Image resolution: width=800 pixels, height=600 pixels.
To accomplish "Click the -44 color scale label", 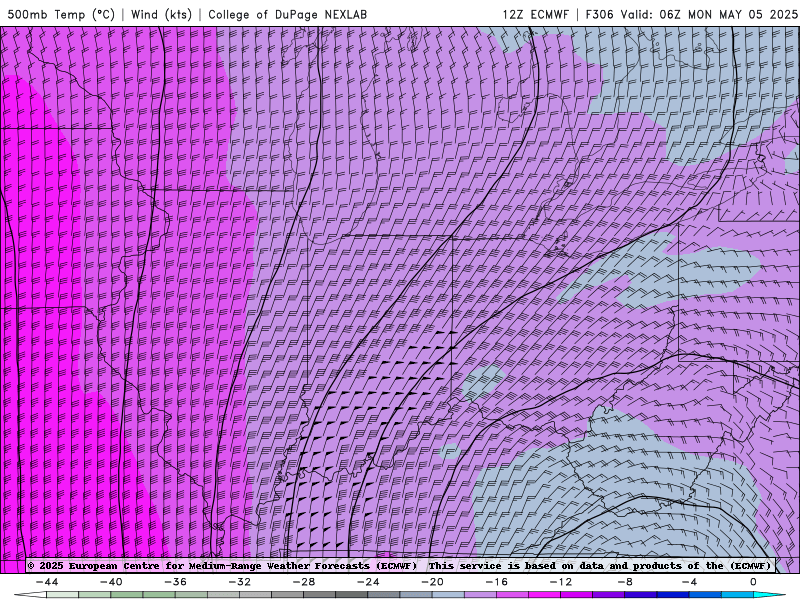I will [47, 582].
